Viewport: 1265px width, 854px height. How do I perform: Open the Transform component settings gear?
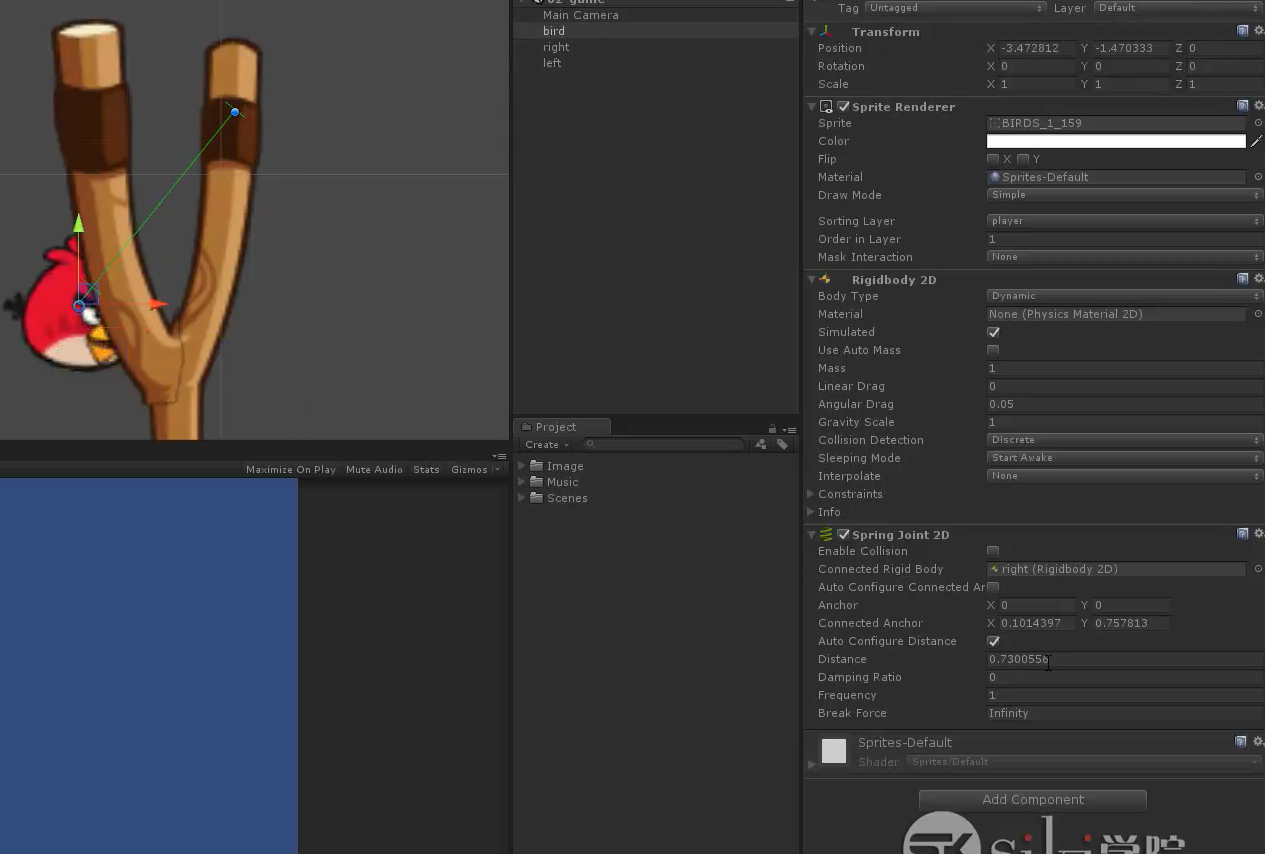(1258, 31)
